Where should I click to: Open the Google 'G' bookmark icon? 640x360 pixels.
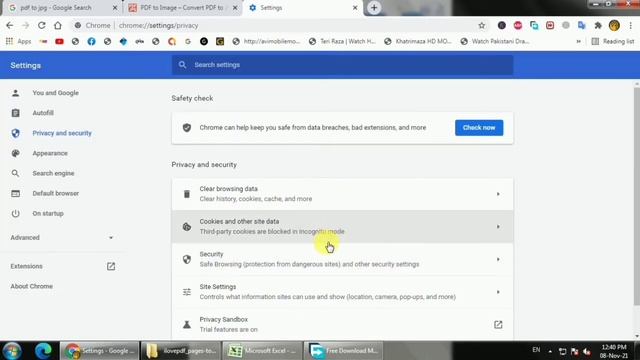(x=188, y=41)
